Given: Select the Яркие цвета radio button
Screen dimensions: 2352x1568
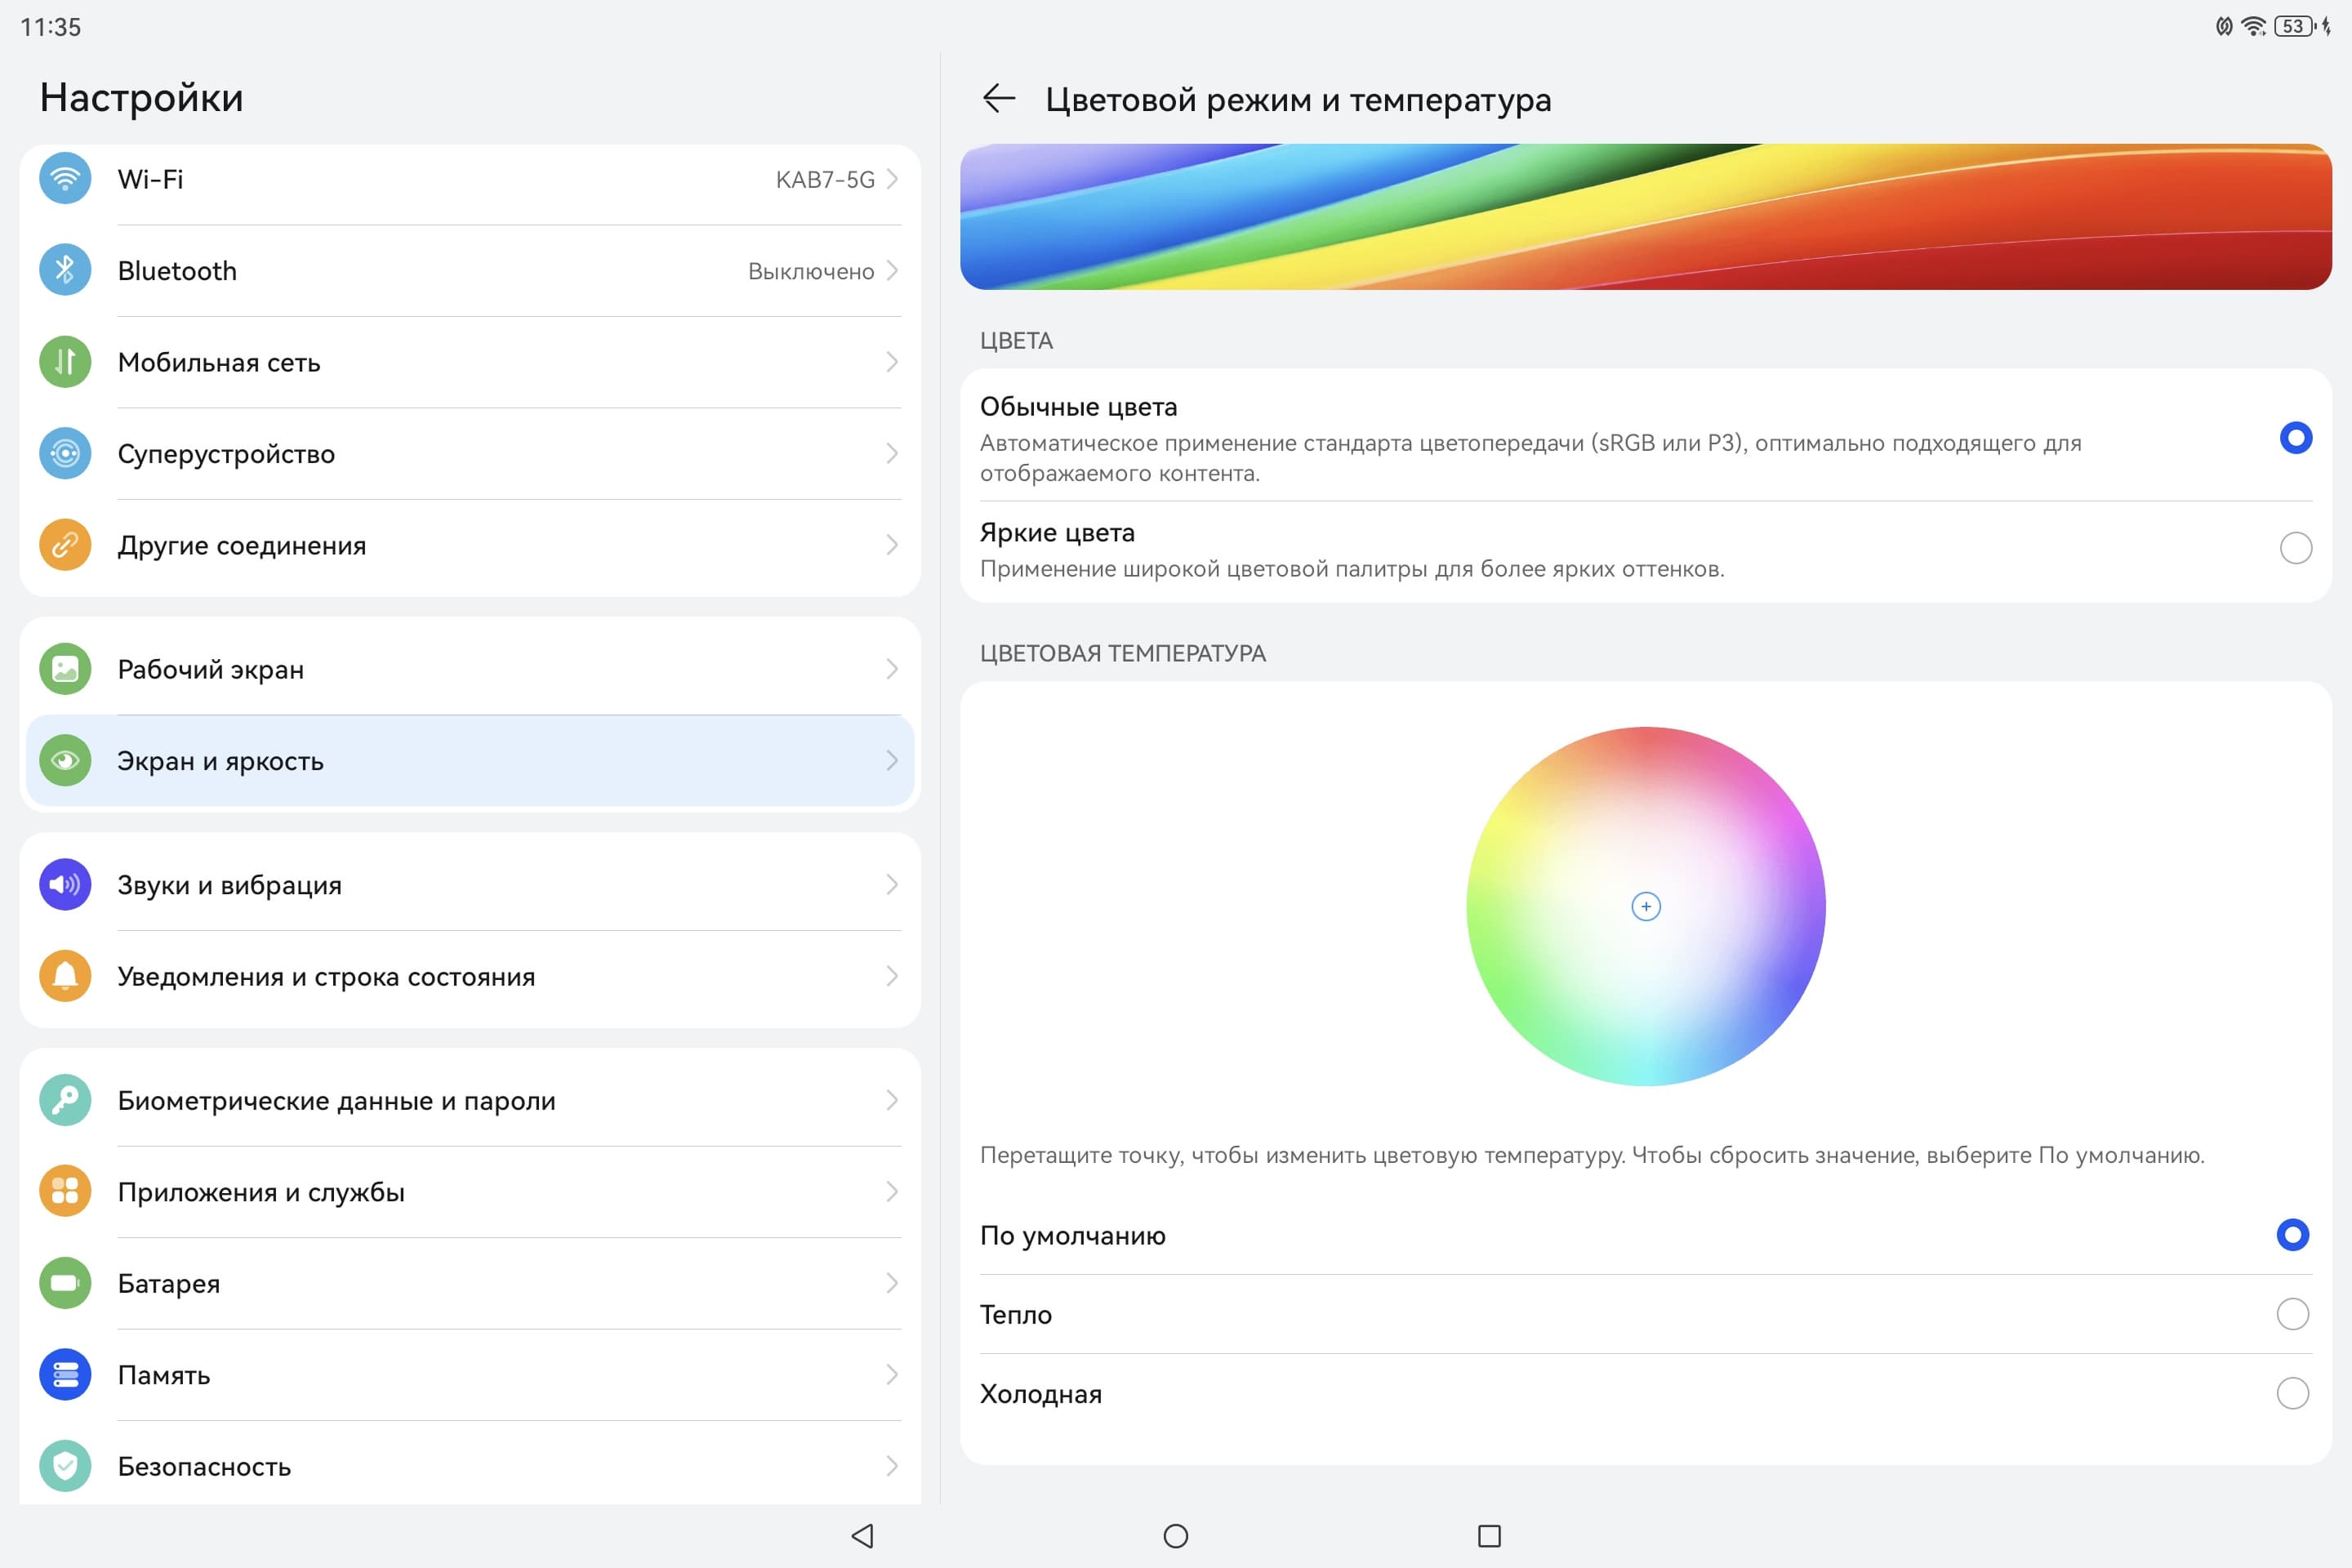Looking at the screenshot, I should coord(2295,548).
